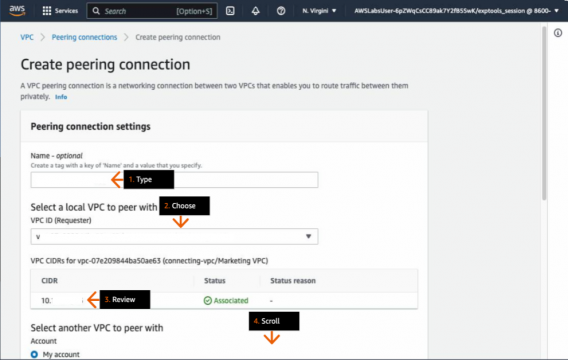Open the notifications bell
568x360 pixels.
pos(255,11)
